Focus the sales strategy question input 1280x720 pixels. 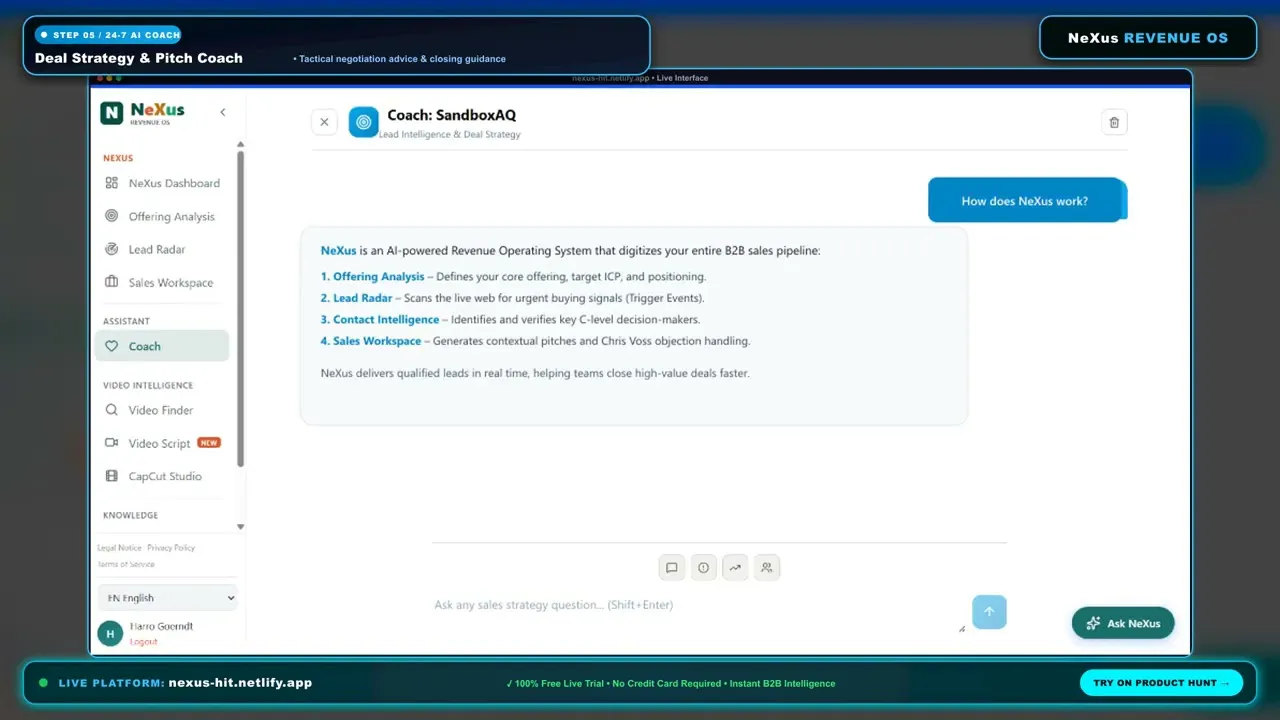click(699, 612)
